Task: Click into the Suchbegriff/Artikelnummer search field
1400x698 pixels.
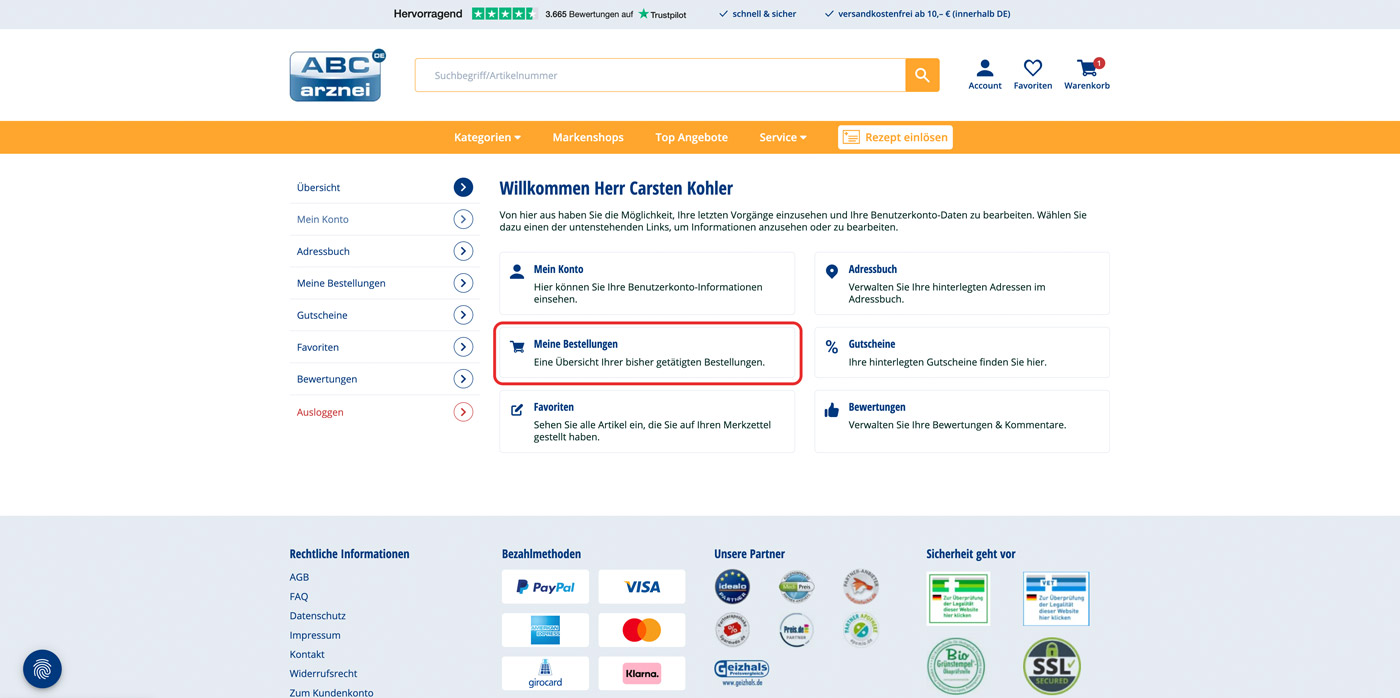Action: click(660, 75)
